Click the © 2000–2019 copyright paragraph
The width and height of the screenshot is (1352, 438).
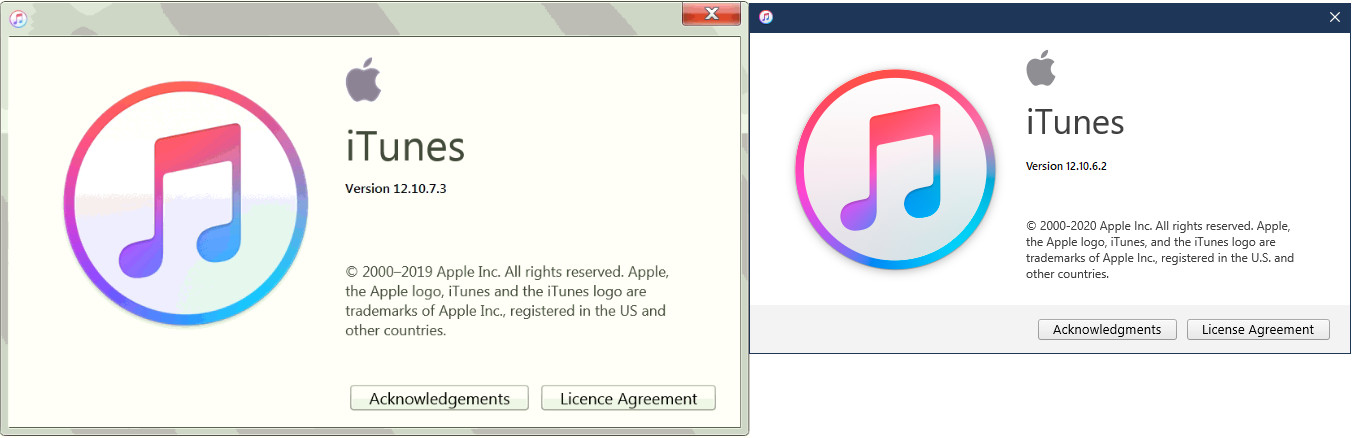point(506,300)
